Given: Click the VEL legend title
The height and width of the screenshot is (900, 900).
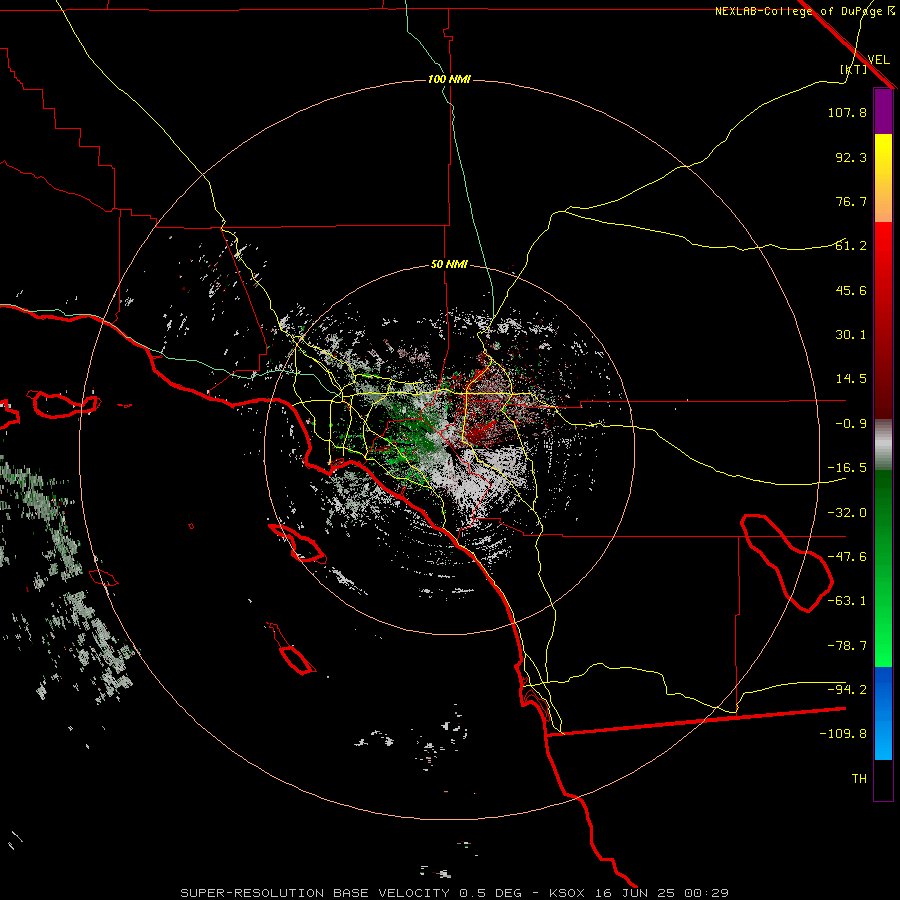Looking at the screenshot, I should click(x=878, y=59).
